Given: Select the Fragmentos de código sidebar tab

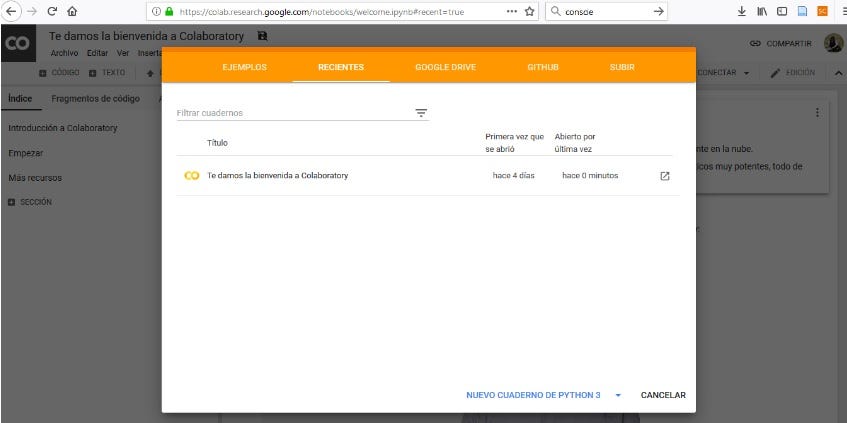Looking at the screenshot, I should pyautogui.click(x=96, y=99).
